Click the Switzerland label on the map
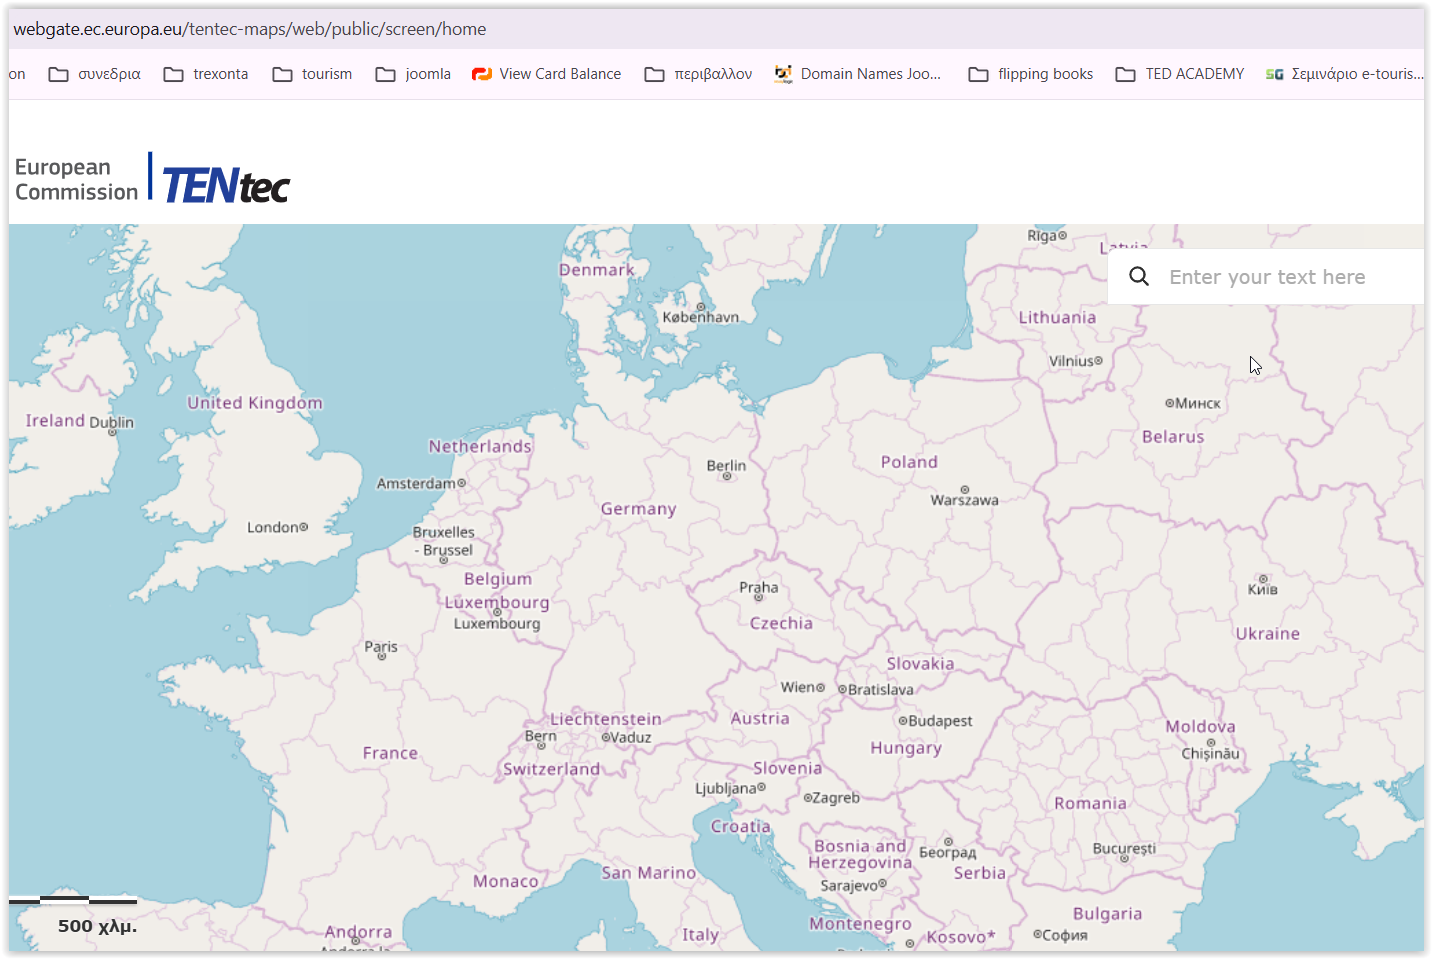 [x=551, y=769]
